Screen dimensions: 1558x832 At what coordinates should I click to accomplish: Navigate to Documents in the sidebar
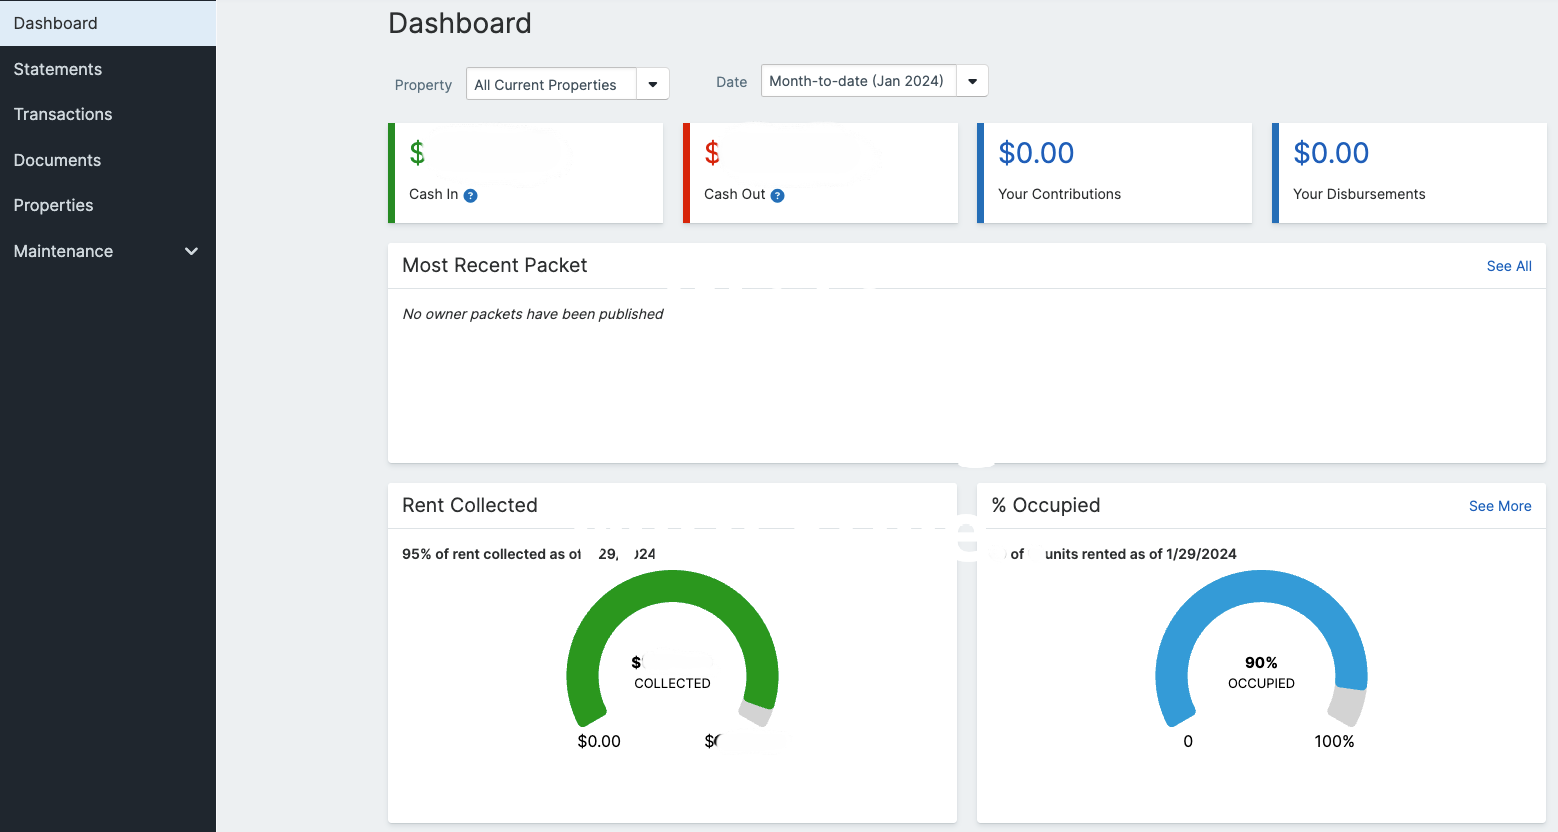[107, 160]
